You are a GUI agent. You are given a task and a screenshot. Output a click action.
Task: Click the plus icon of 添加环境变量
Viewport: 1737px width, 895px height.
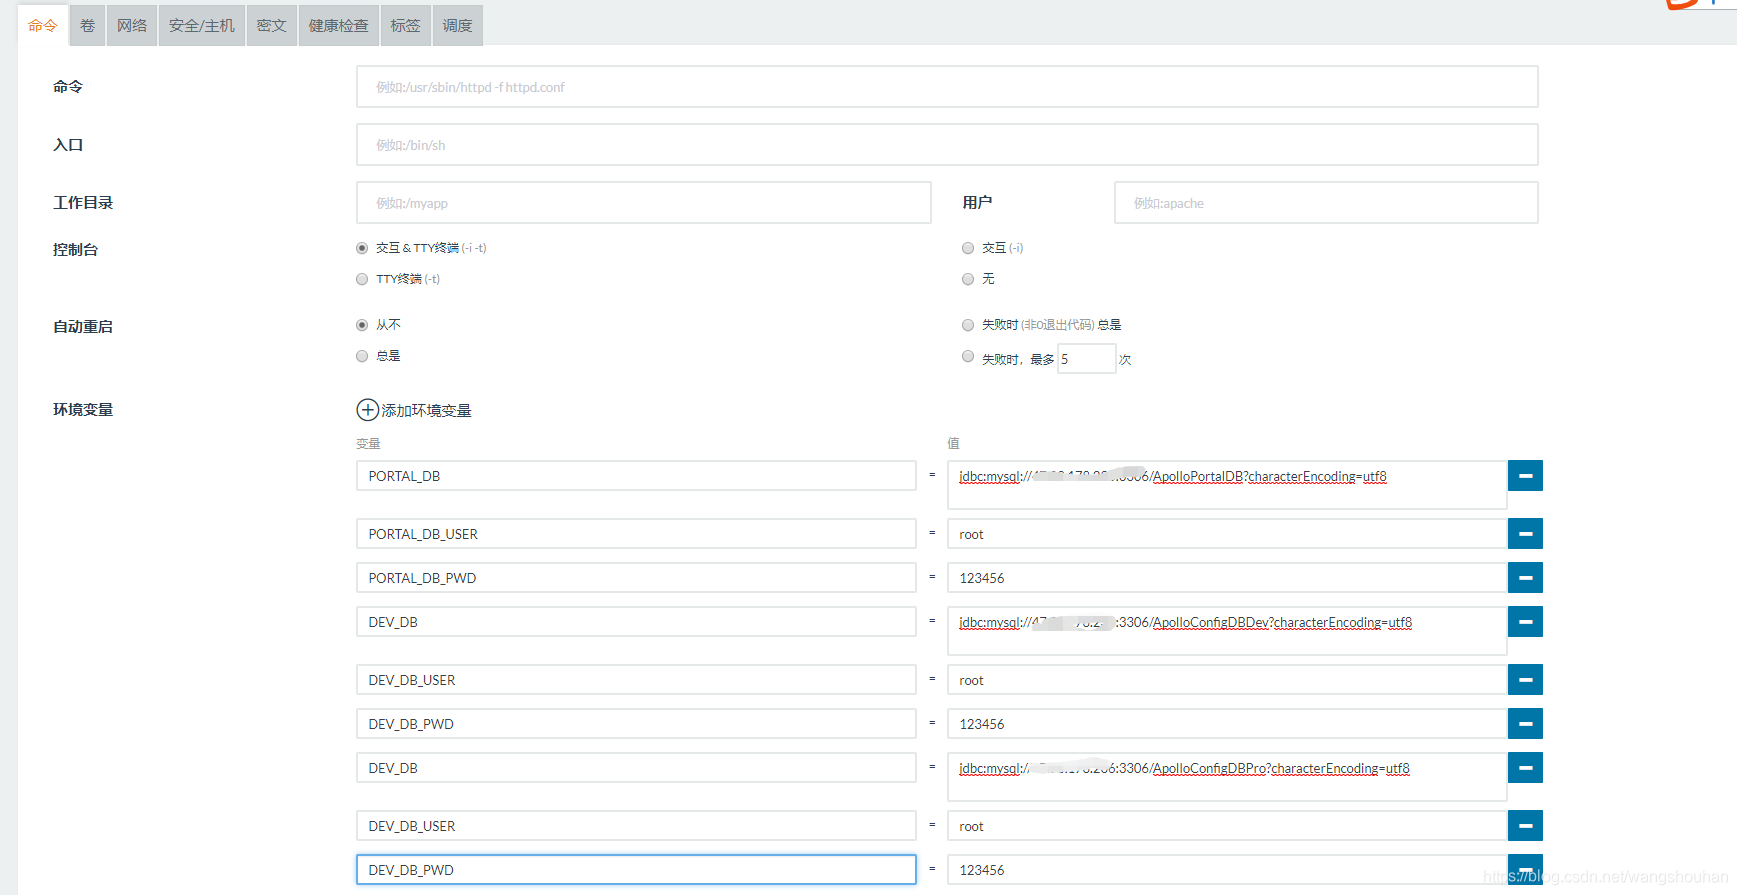(x=368, y=410)
